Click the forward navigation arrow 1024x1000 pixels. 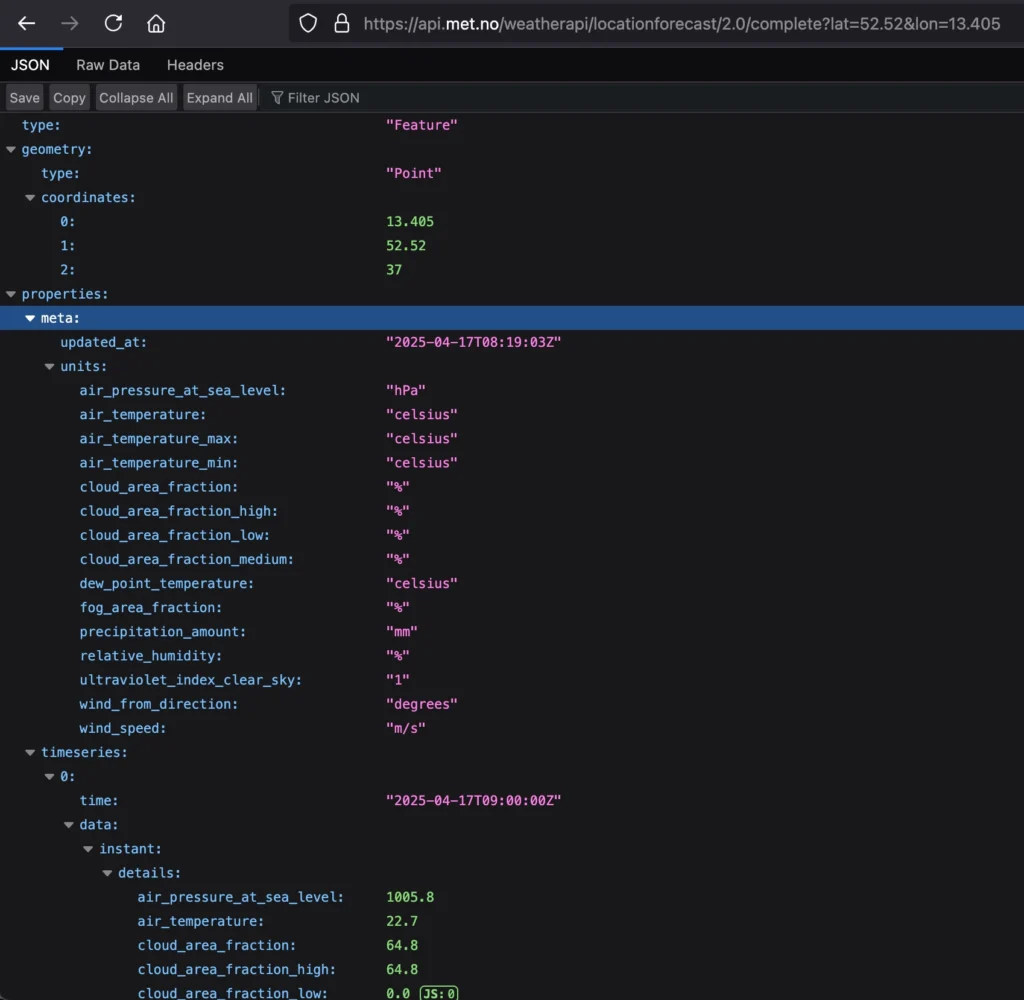[x=70, y=23]
